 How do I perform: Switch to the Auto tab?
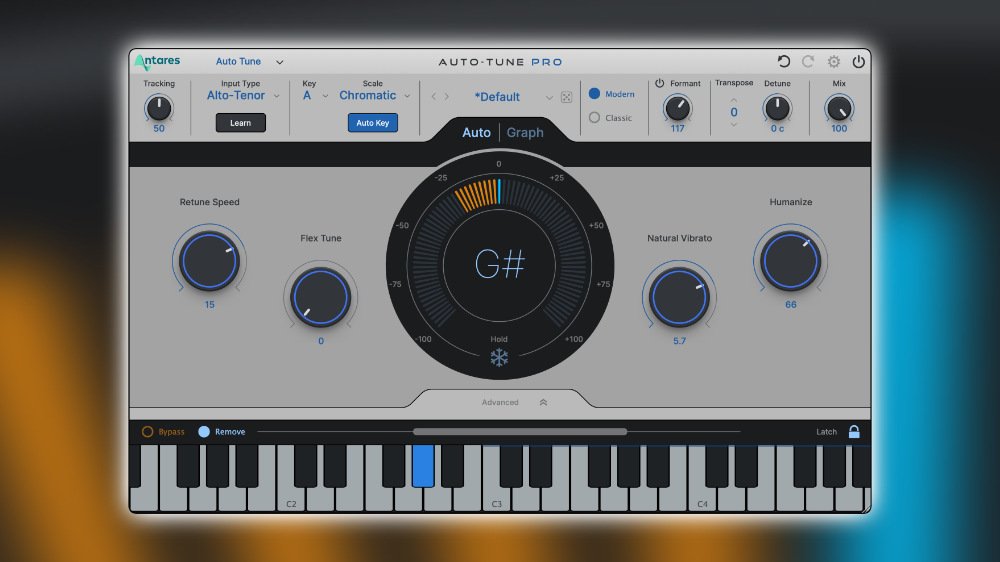(476, 133)
